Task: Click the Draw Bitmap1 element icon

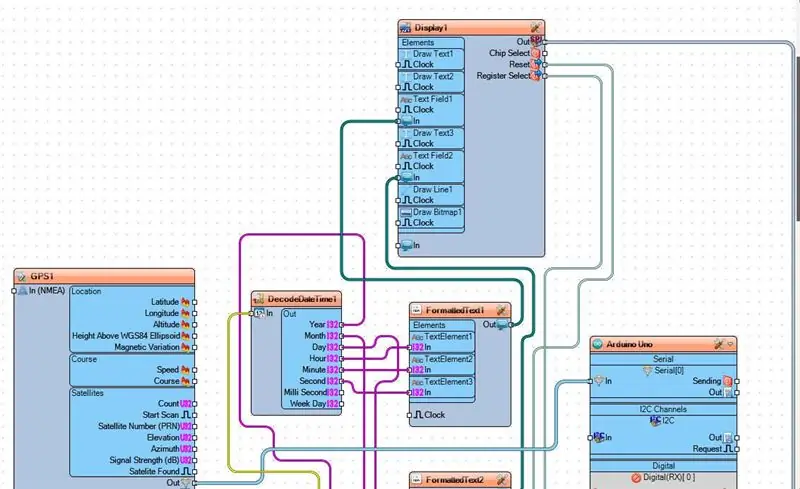Action: click(x=406, y=212)
